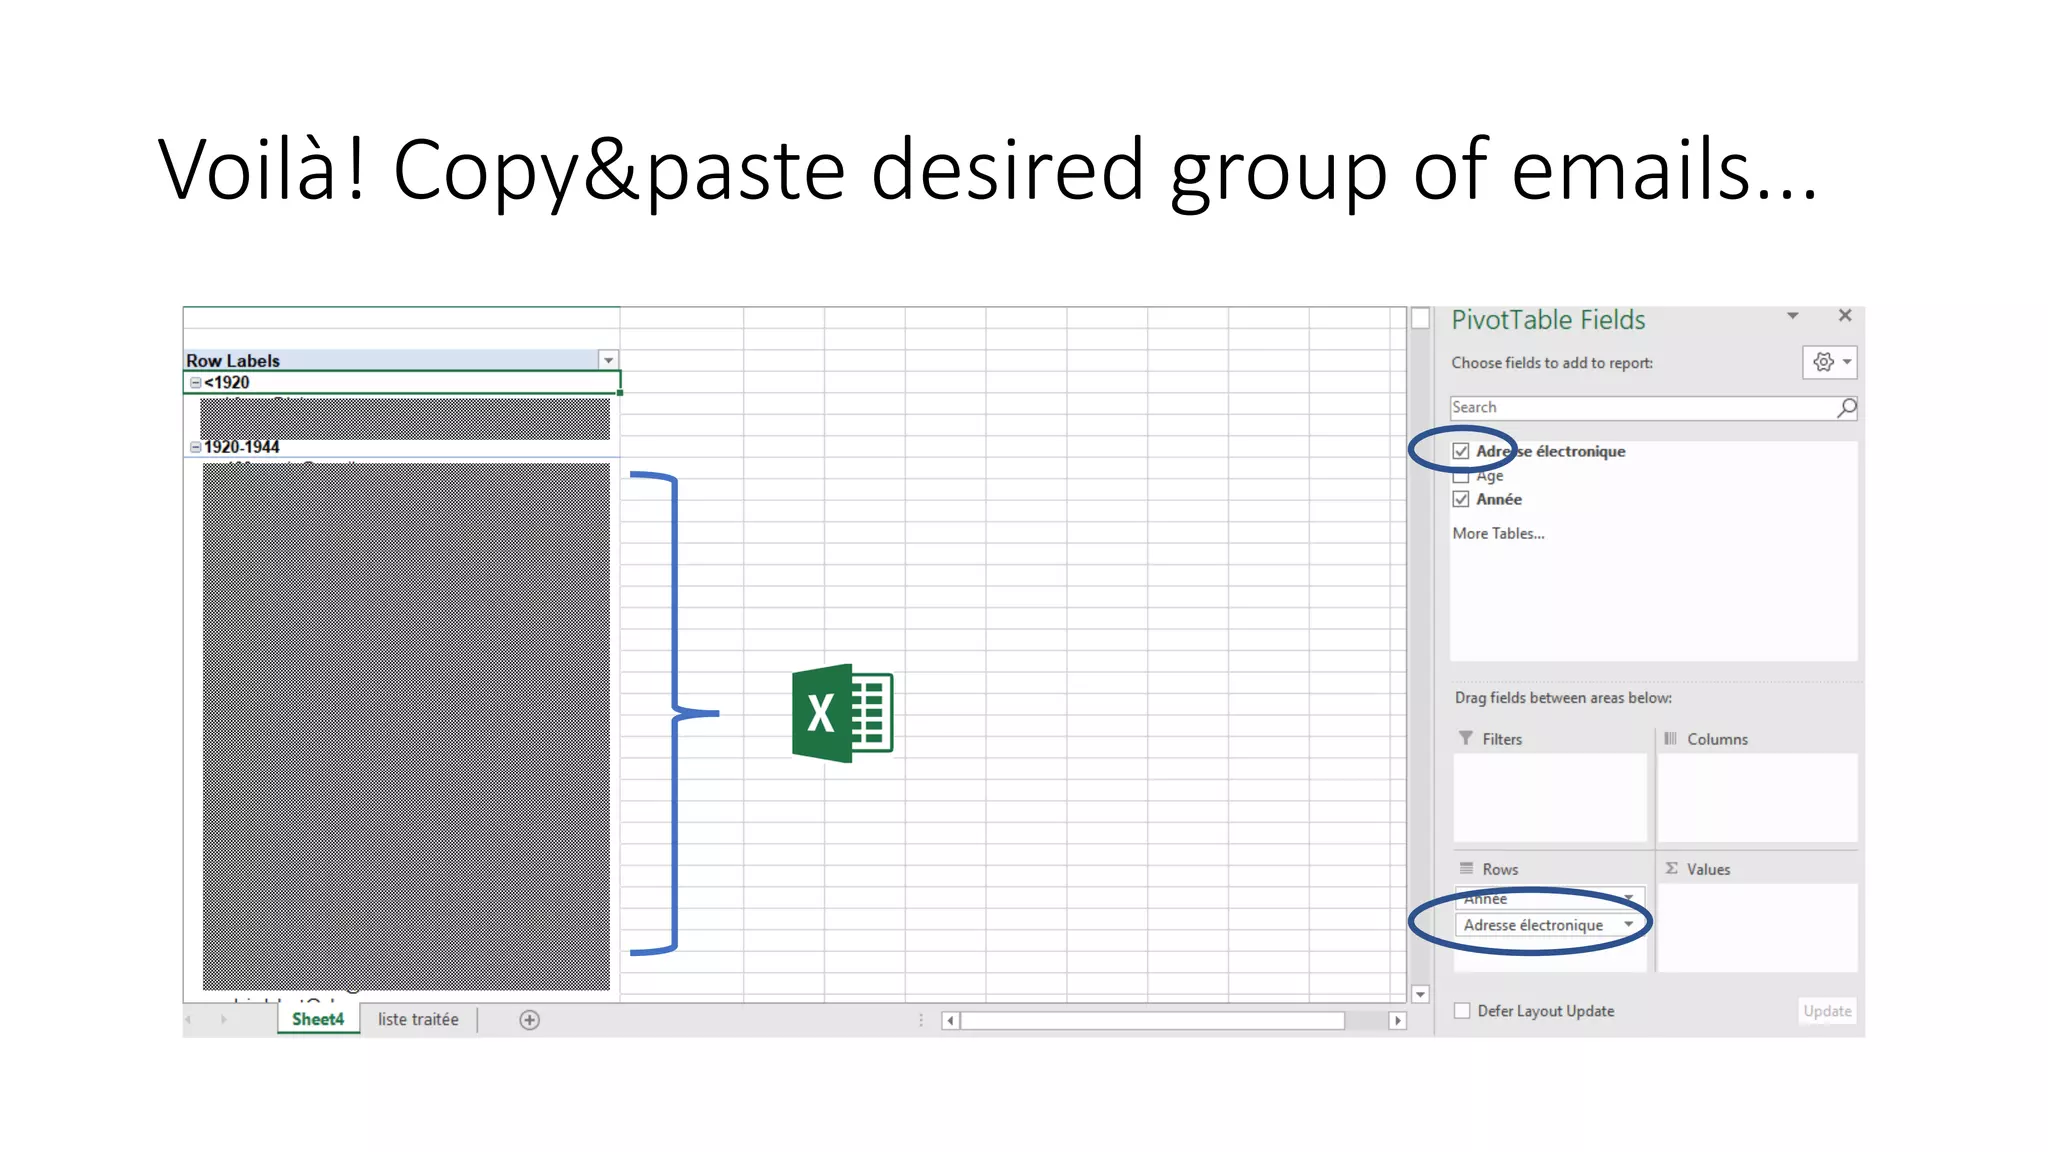Click the horizontal scrollbar right arrow
The image size is (2048, 1152).
click(x=1397, y=1020)
